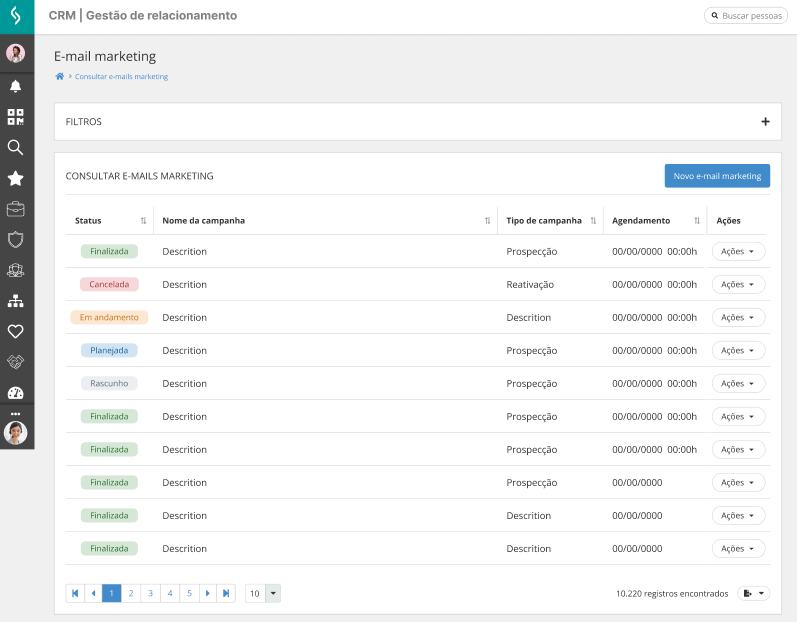Open the org chart hierarchy icon
This screenshot has height=622, width=797.
15,300
